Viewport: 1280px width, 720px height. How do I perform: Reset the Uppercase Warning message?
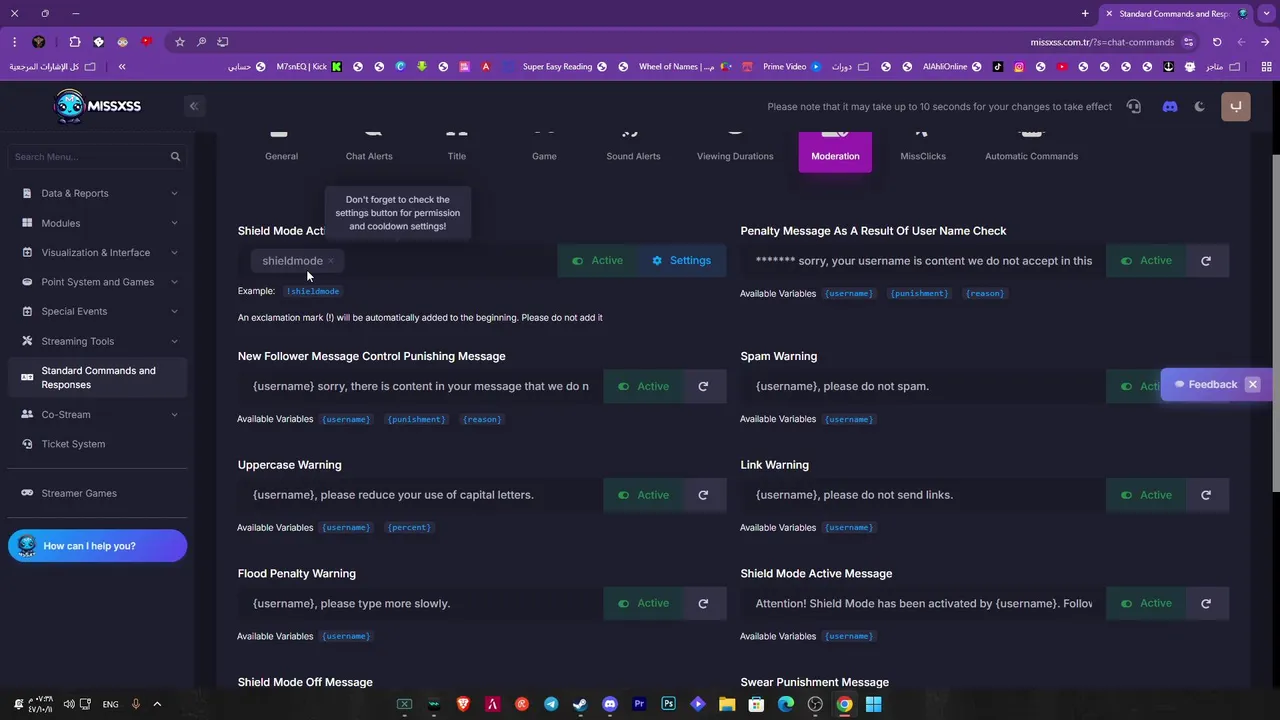coord(703,495)
